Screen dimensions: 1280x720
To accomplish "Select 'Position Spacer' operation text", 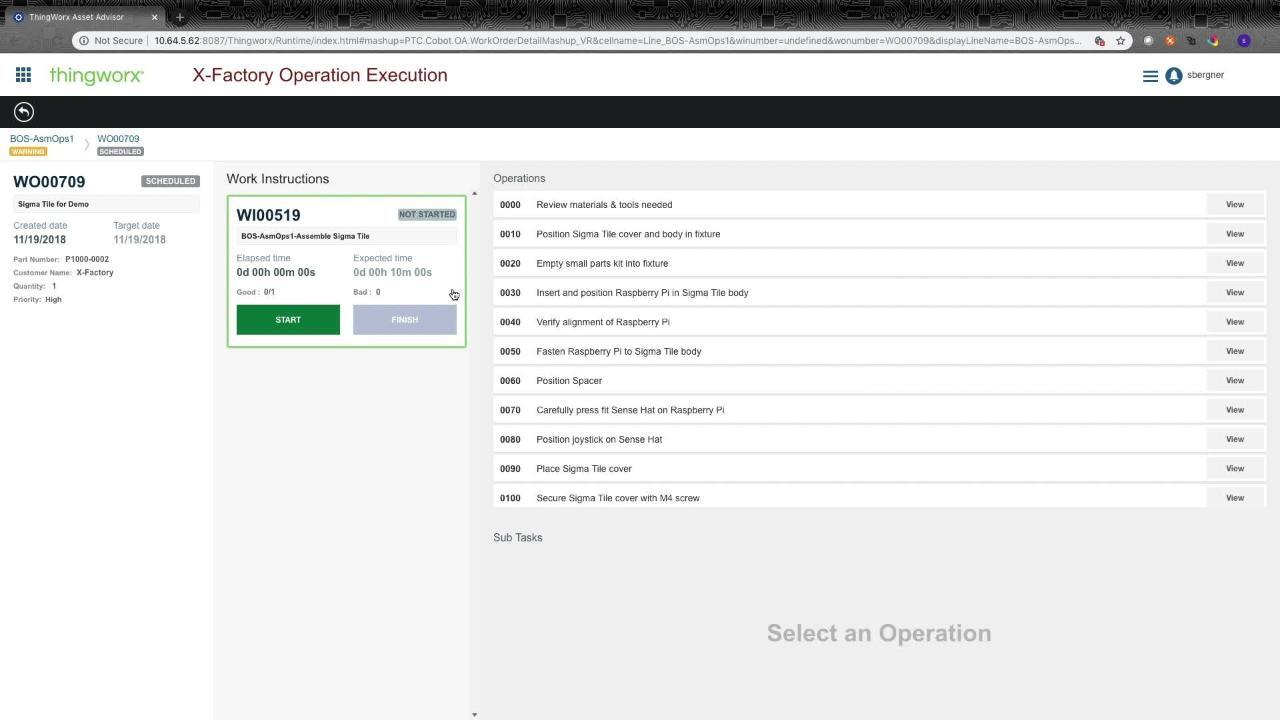I will point(569,381).
